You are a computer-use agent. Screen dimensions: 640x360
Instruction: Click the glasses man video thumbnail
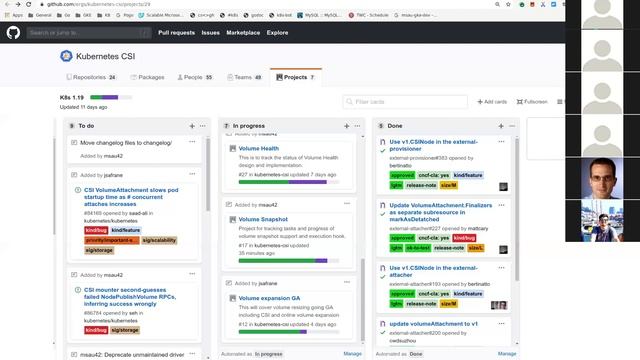602,178
